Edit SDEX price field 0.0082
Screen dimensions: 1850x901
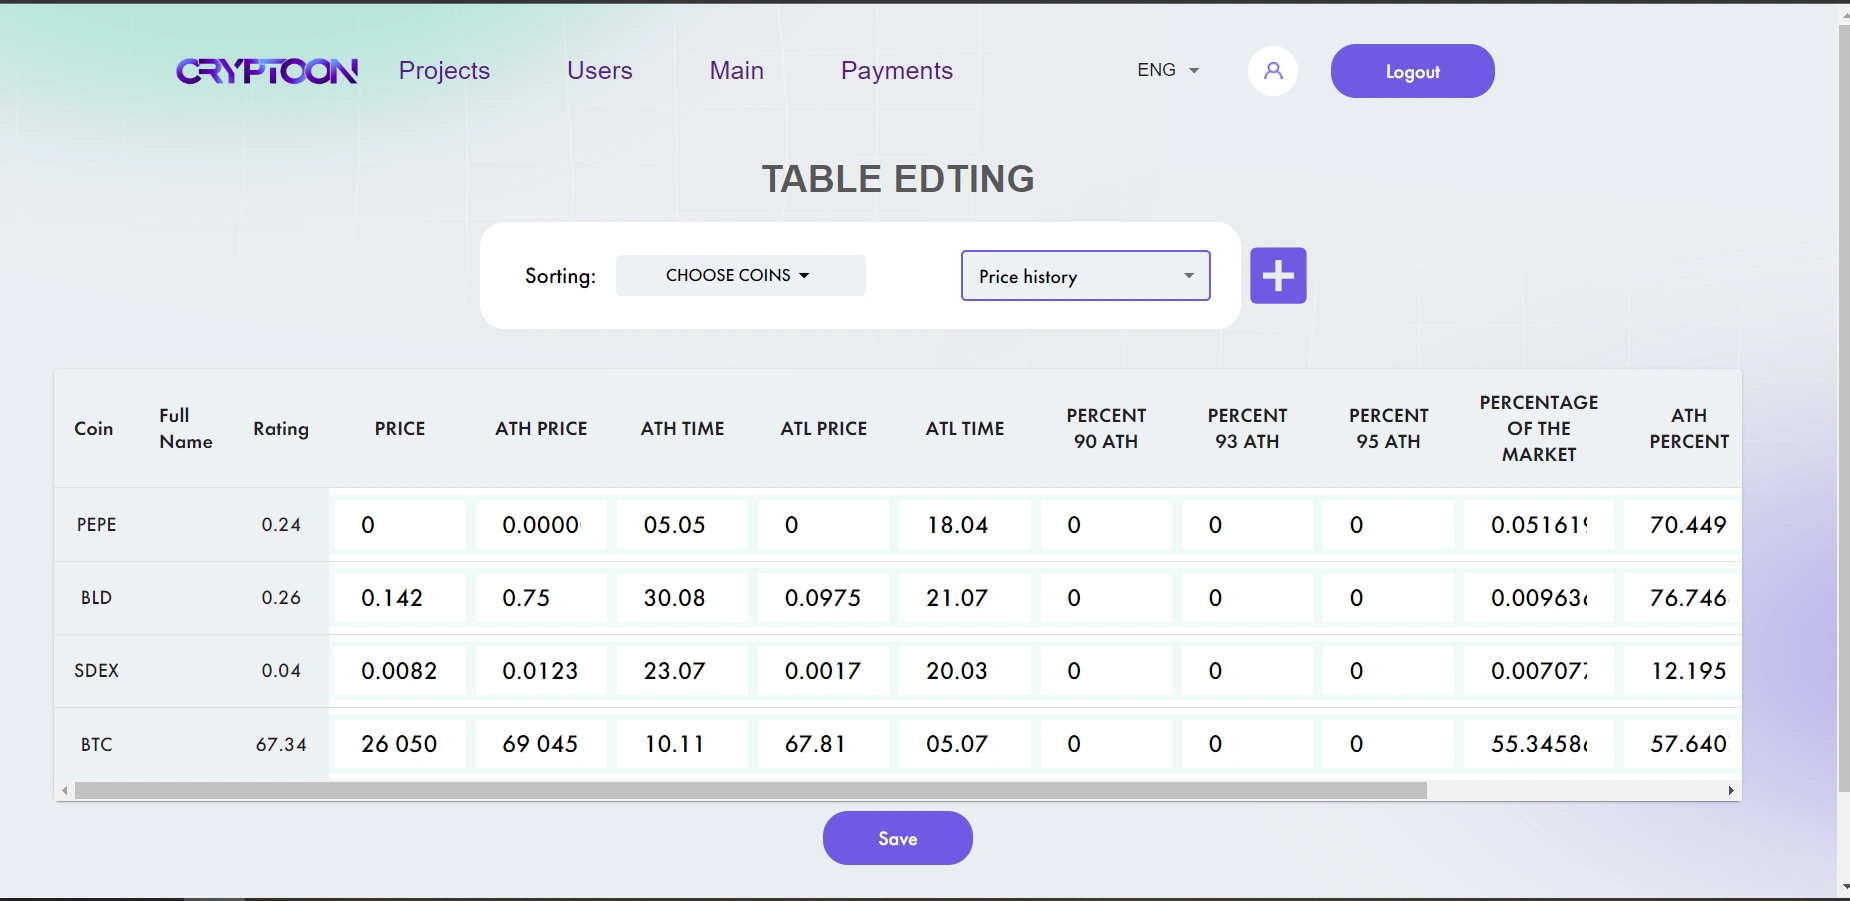(x=400, y=671)
